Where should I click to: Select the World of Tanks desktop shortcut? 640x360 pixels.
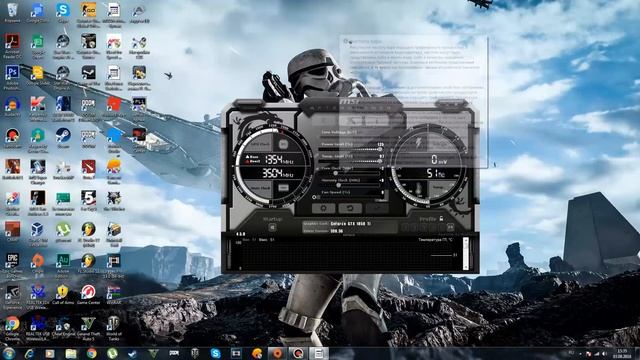coord(113,328)
